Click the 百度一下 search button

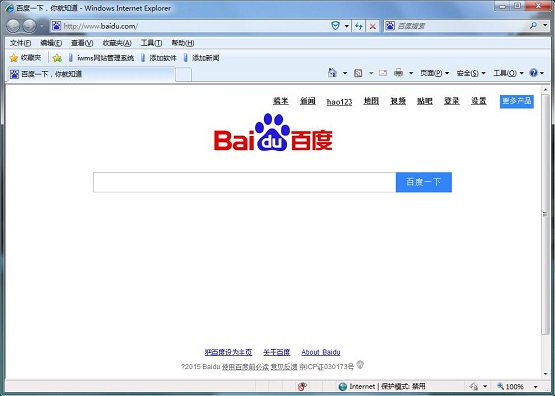[x=424, y=182]
